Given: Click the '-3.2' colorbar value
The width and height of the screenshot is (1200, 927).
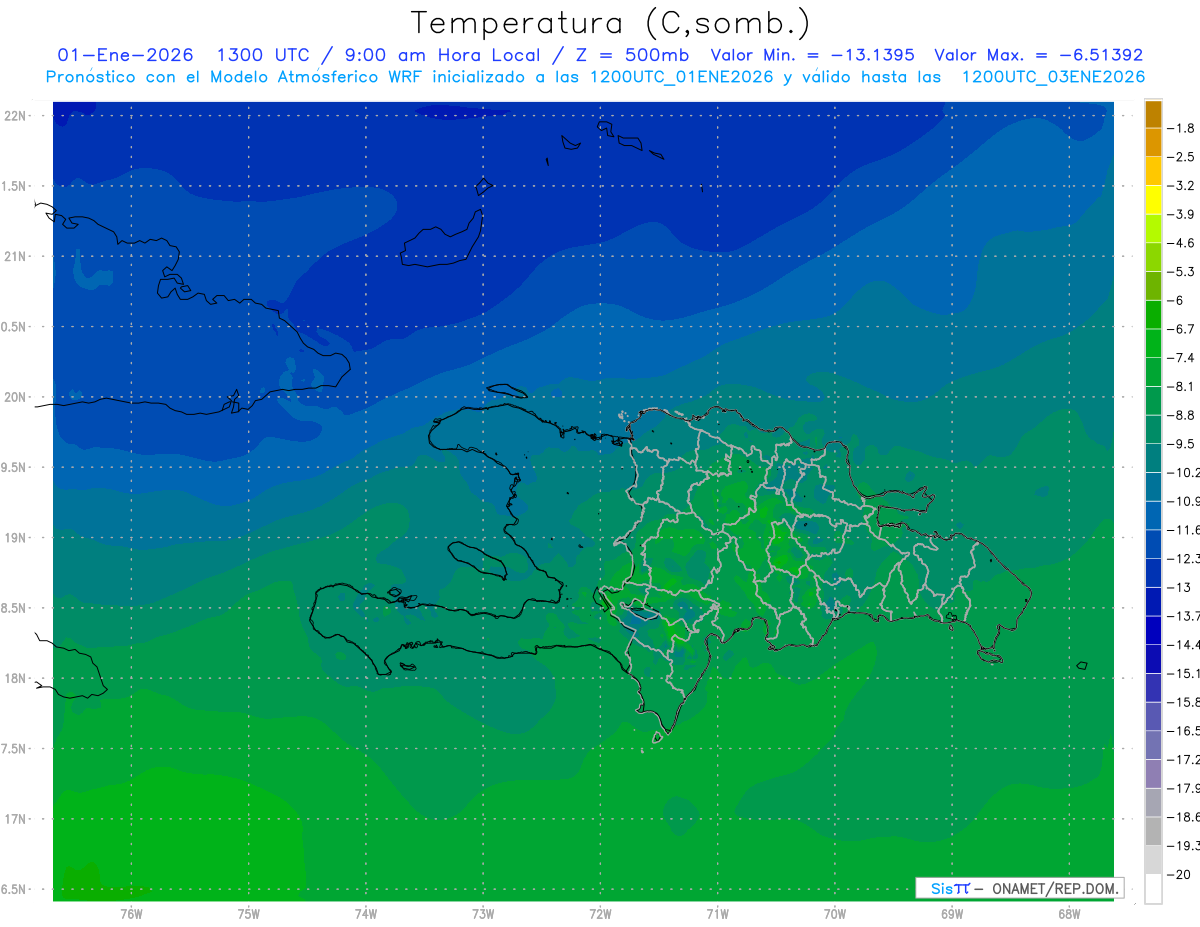Looking at the screenshot, I should [1181, 186].
